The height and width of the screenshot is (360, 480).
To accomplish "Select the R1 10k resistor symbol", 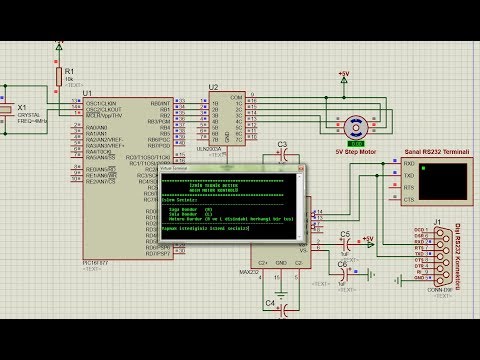I will 59,76.
